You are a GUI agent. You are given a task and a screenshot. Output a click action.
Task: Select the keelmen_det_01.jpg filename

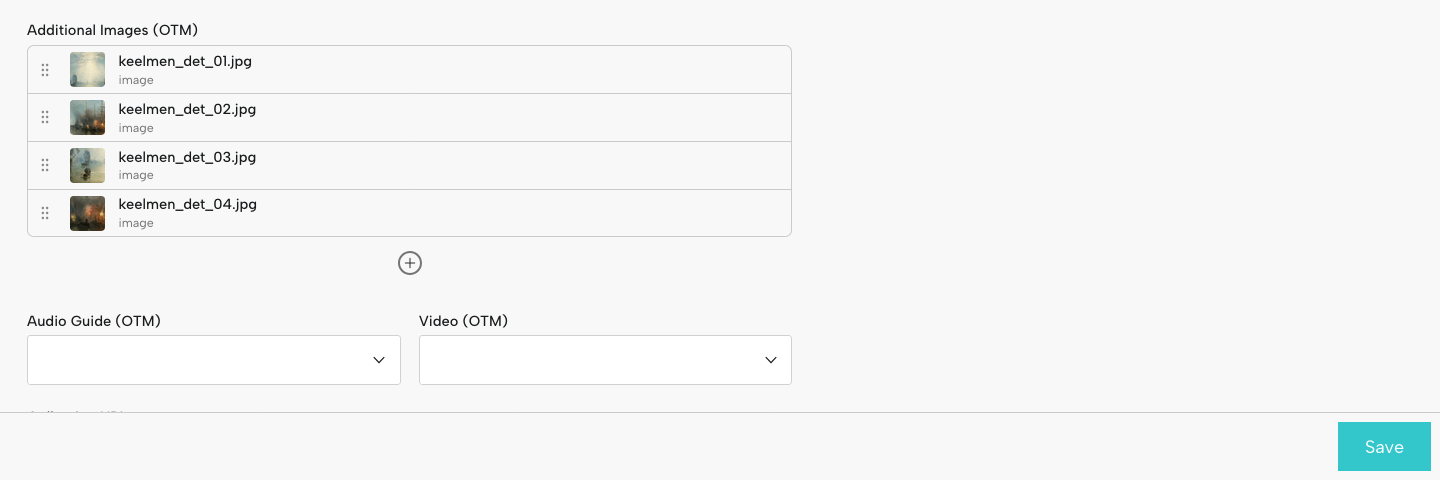click(185, 61)
